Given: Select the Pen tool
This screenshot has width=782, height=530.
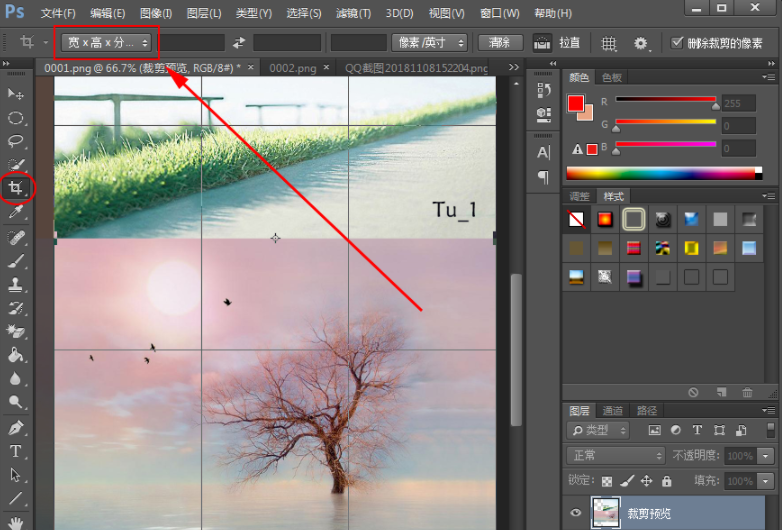Looking at the screenshot, I should (16, 428).
